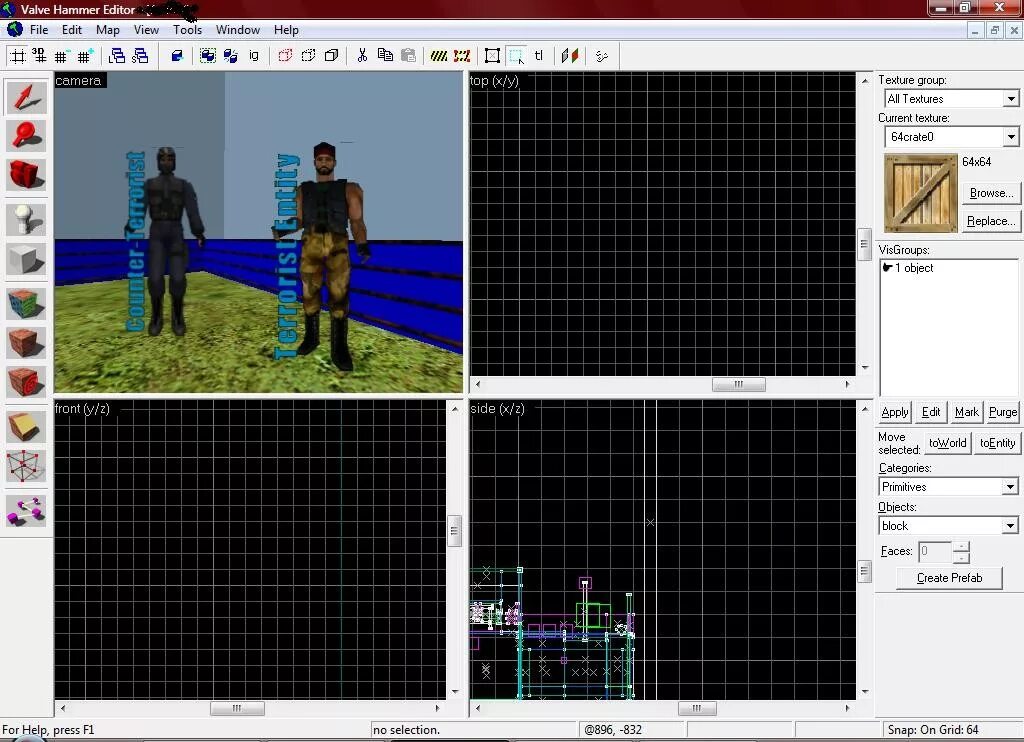Click the toEntity button
Image resolution: width=1024 pixels, height=742 pixels.
point(997,443)
